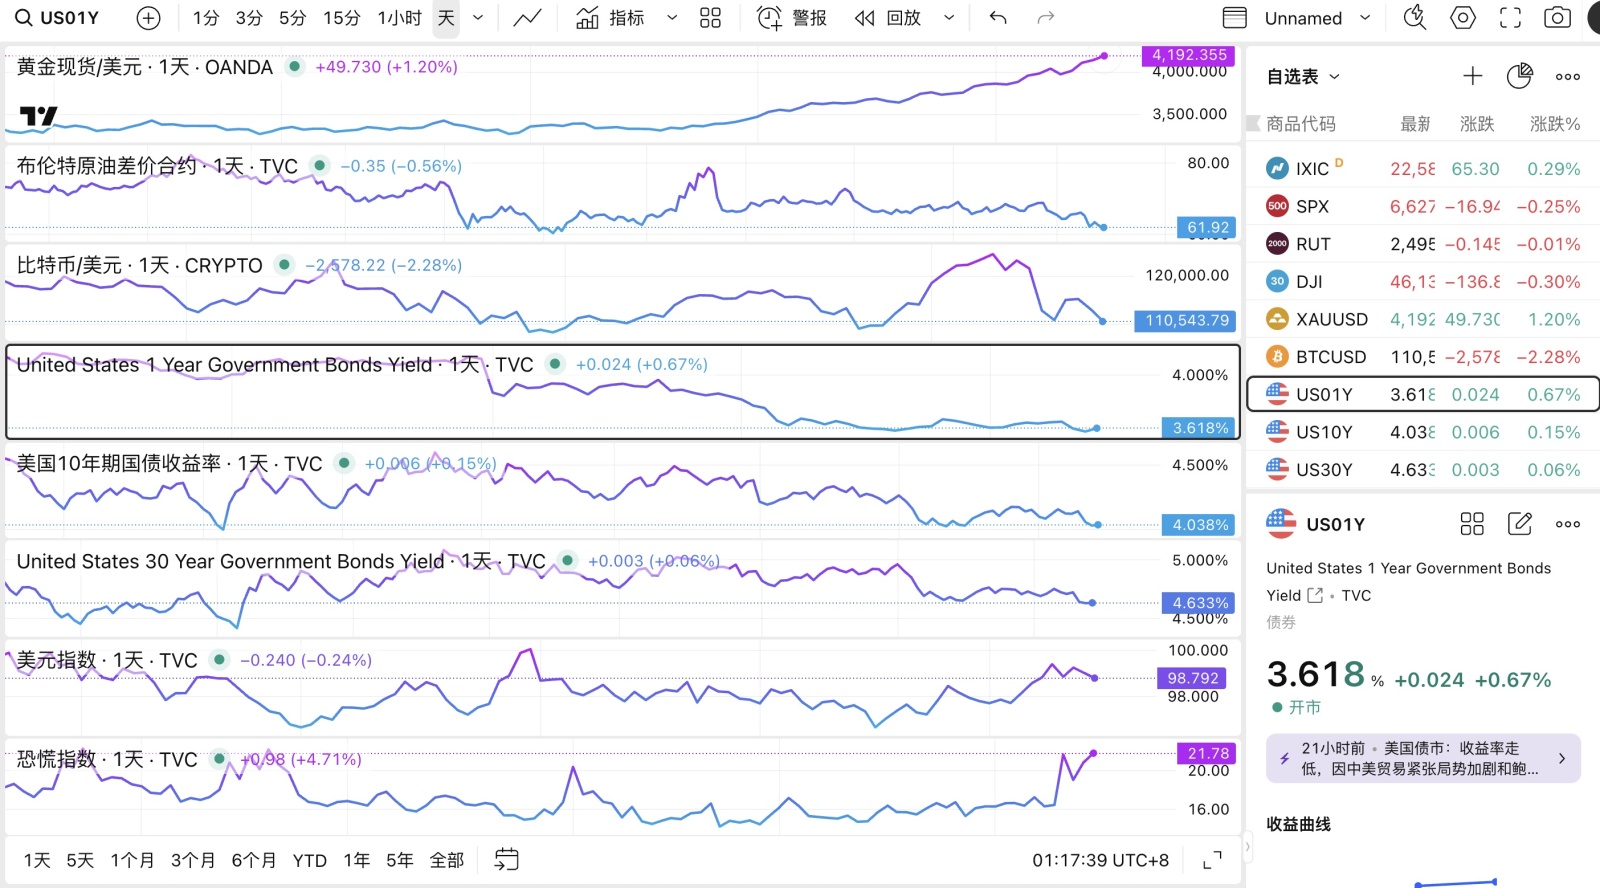The height and width of the screenshot is (888, 1600).
Task: Toggle the chart maximize icon beside the clock
Action: [x=1212, y=860]
